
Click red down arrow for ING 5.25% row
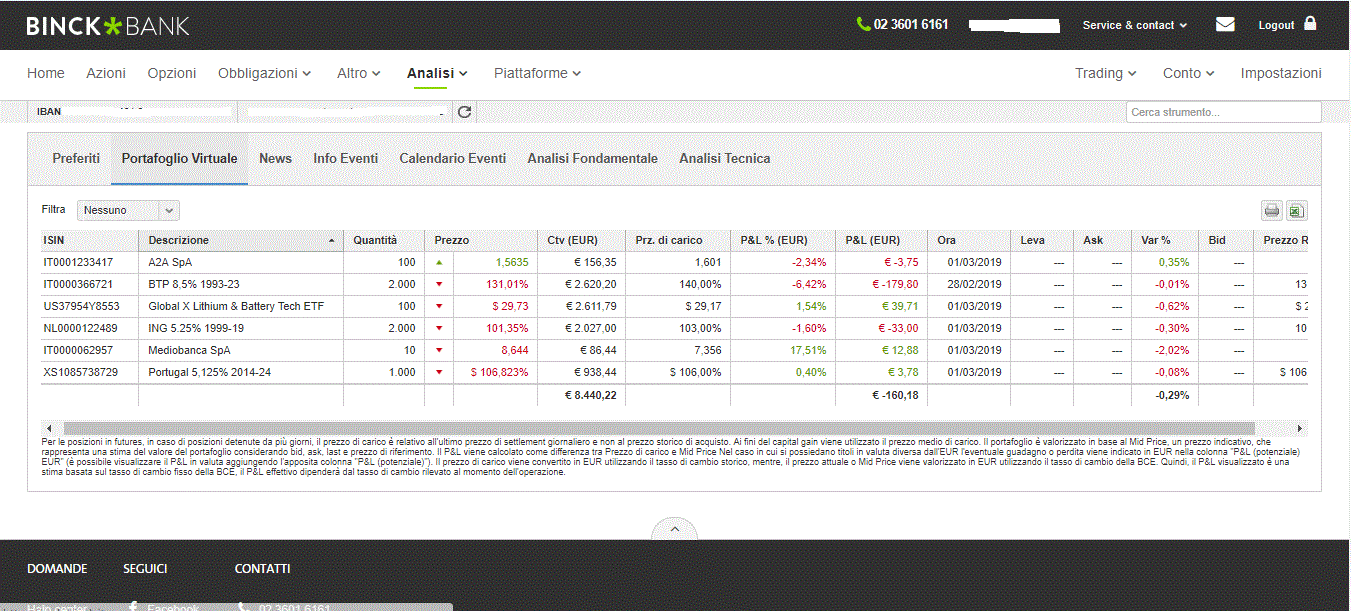438,328
